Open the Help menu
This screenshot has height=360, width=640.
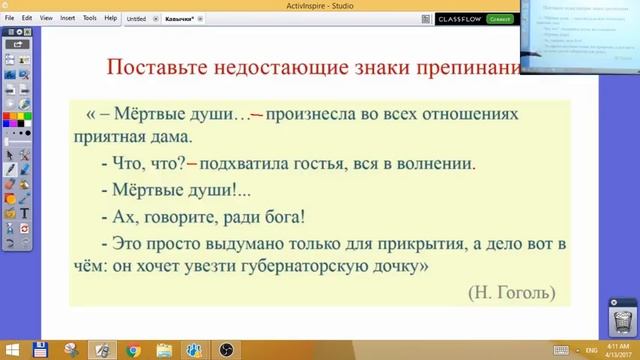click(111, 18)
